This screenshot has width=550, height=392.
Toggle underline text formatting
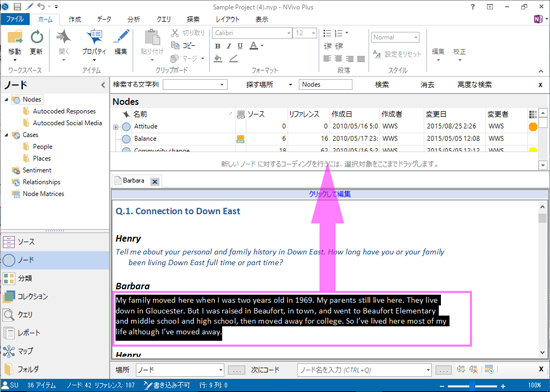click(x=240, y=46)
